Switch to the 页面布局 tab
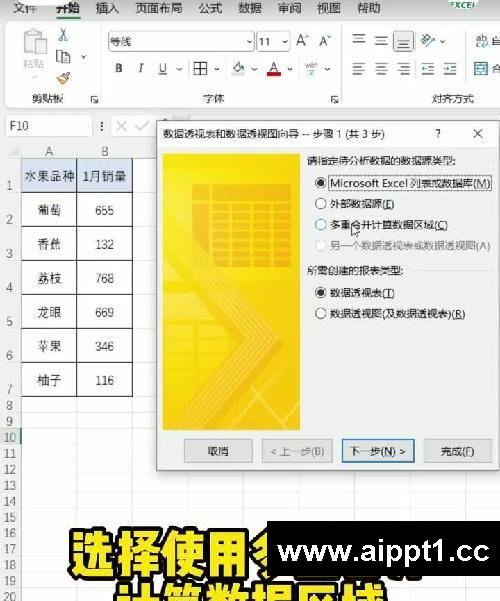Screen dimensions: 500x601 pos(159,8)
